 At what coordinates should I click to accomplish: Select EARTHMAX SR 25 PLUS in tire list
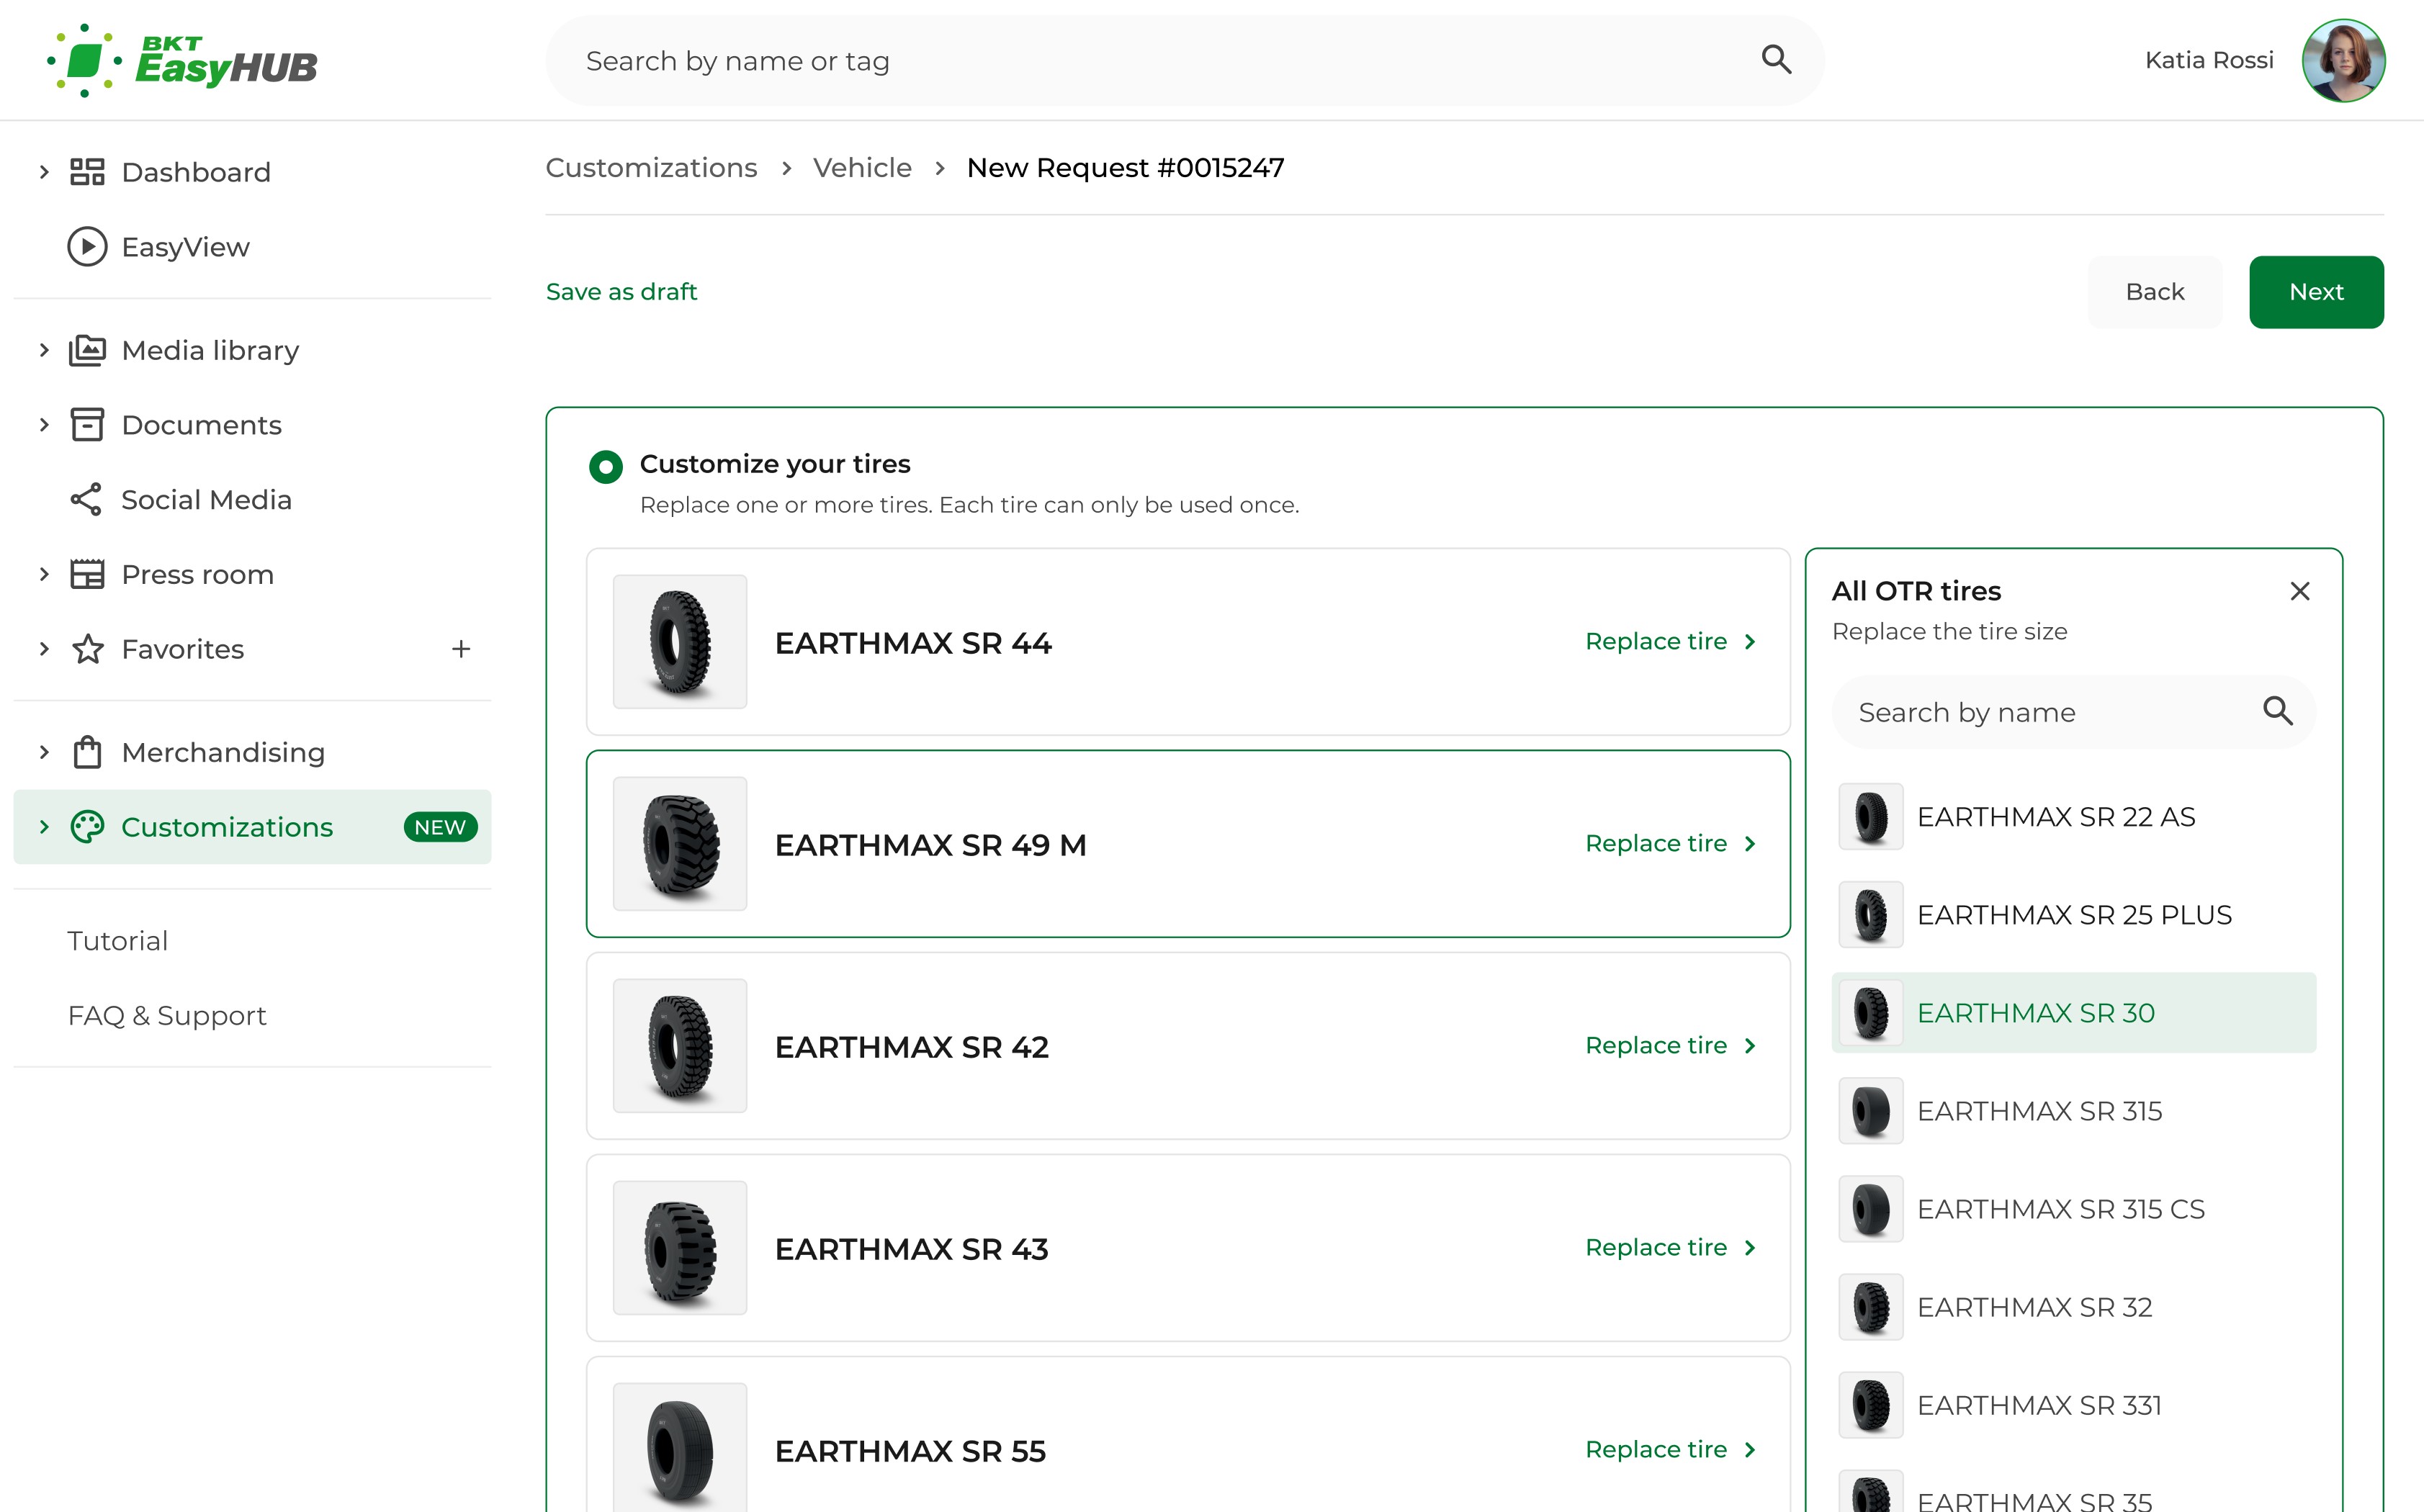point(2074,915)
